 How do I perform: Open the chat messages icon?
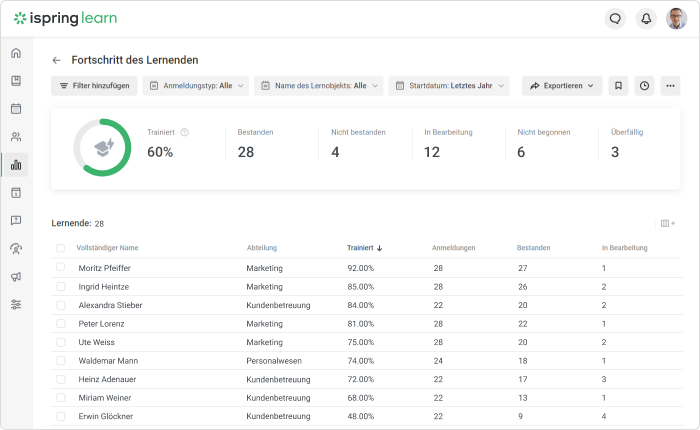(616, 18)
